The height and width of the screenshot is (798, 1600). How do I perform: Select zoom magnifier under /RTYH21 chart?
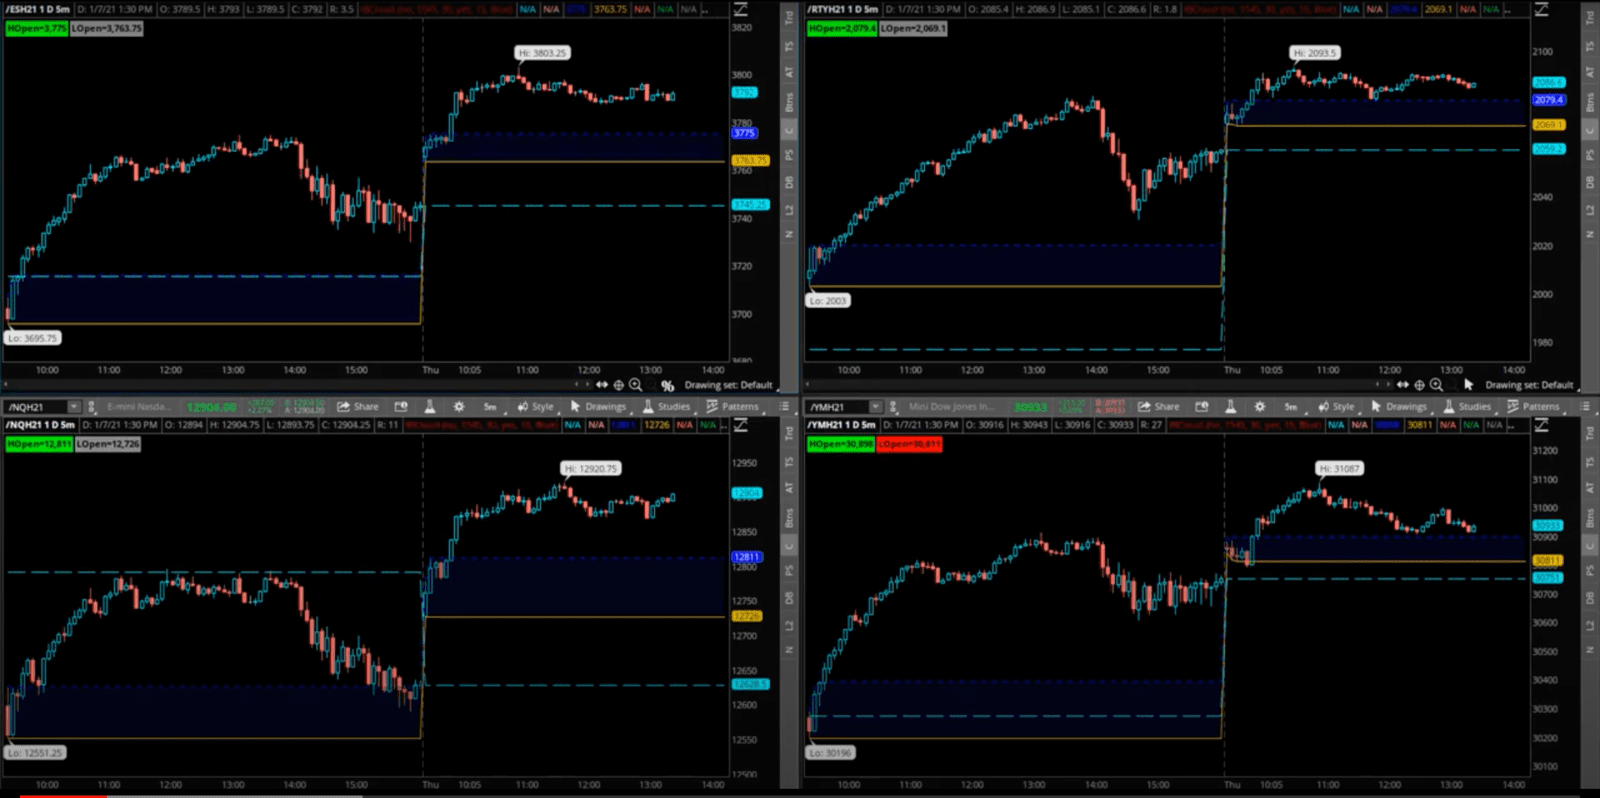(x=1436, y=385)
